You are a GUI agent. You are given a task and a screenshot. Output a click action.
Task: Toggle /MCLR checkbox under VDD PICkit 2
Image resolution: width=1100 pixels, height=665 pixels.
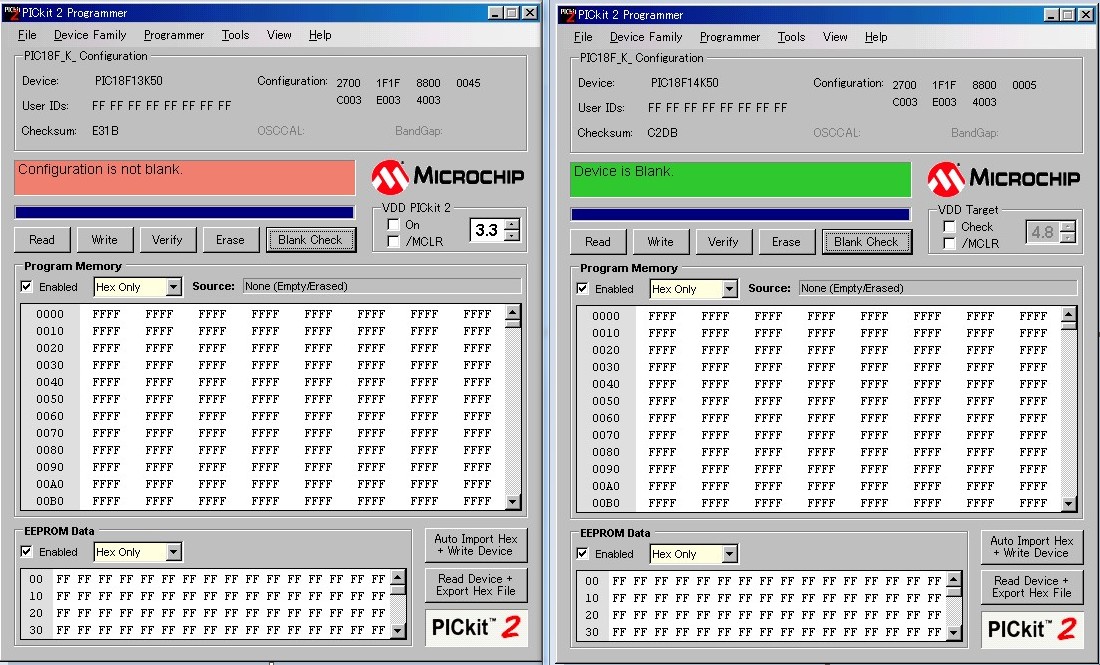(394, 241)
